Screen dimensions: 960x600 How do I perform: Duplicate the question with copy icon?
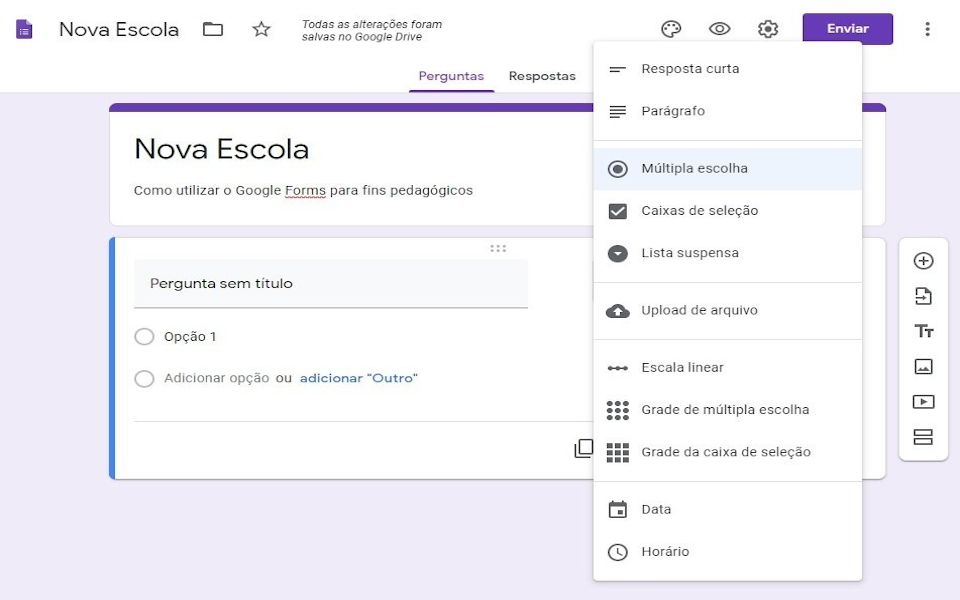pyautogui.click(x=583, y=448)
